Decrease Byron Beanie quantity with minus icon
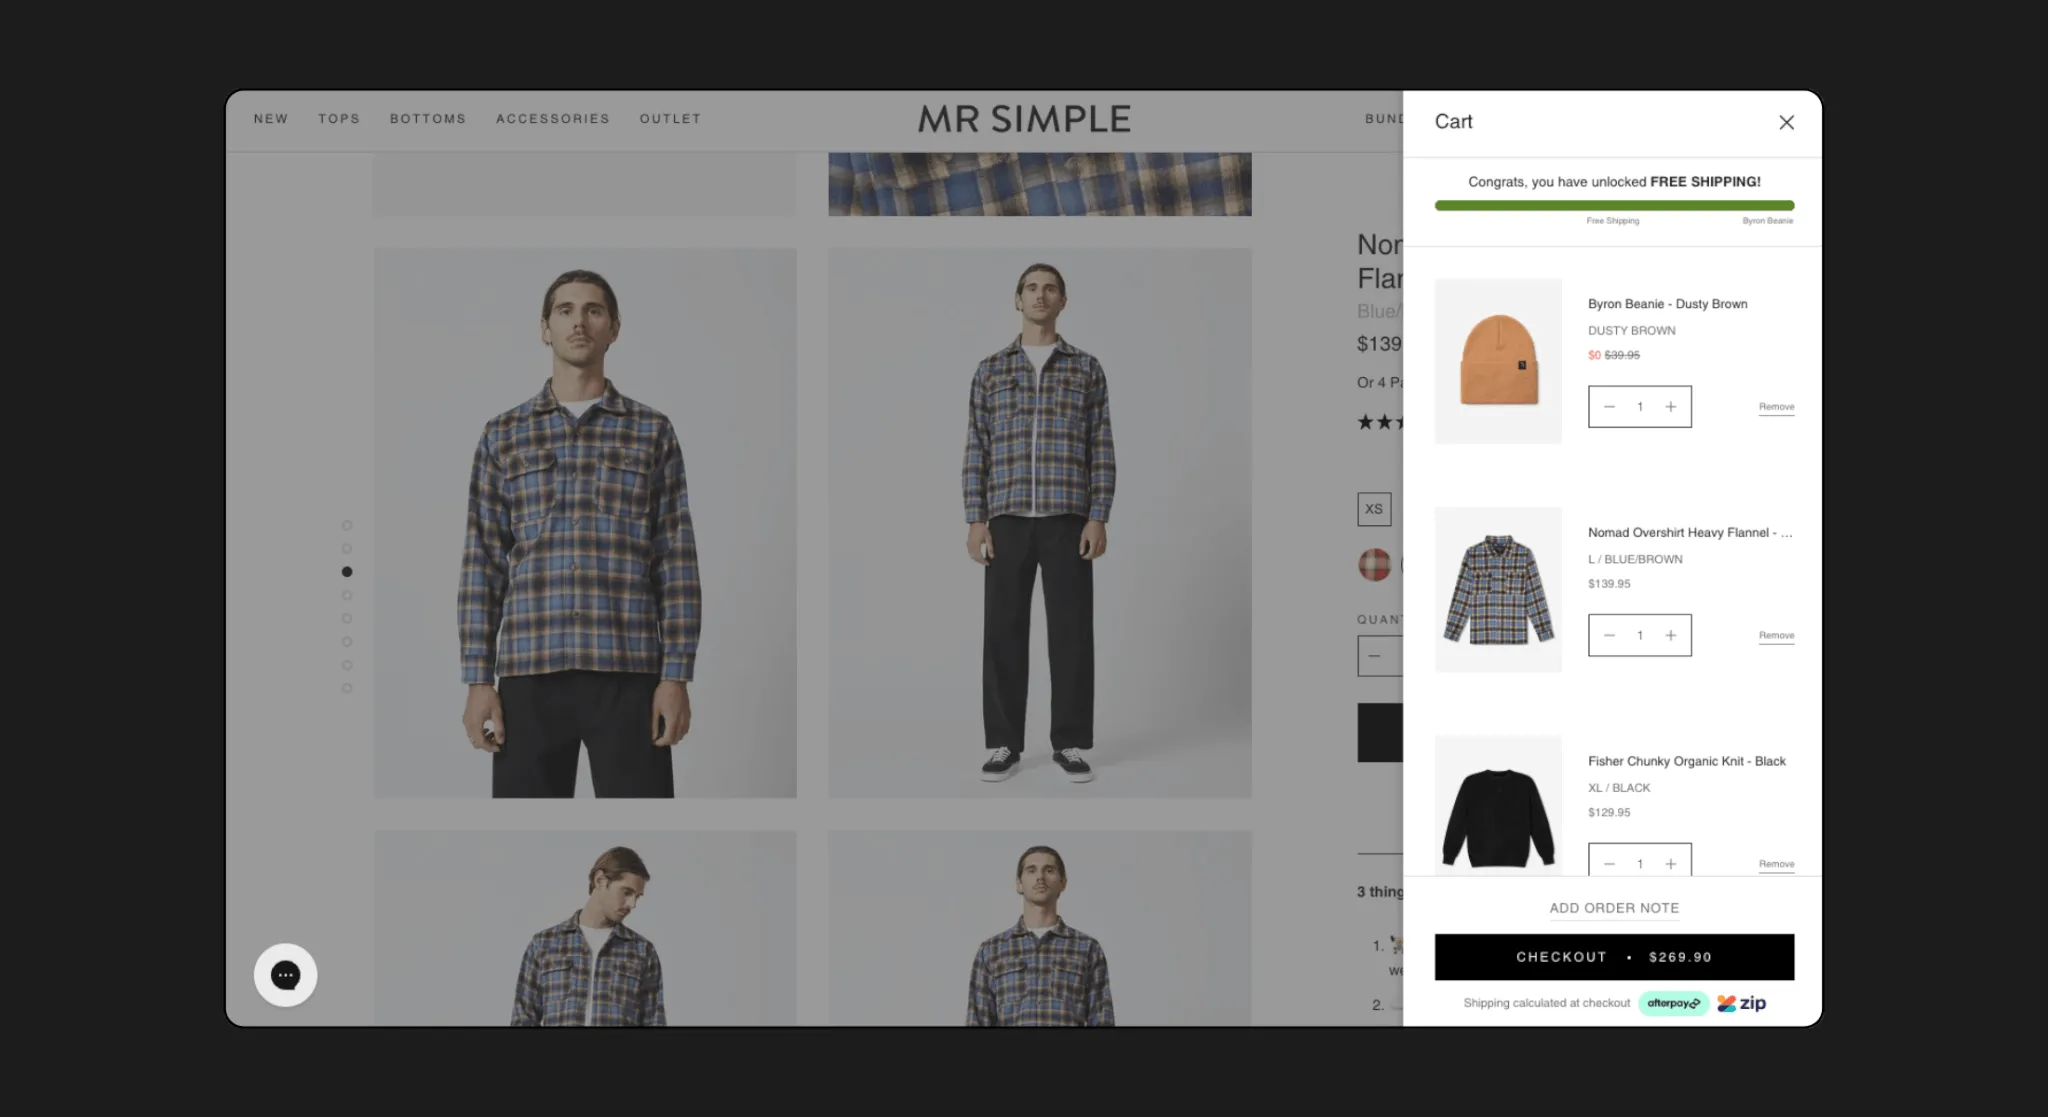The height and width of the screenshot is (1117, 2048). pyautogui.click(x=1609, y=407)
